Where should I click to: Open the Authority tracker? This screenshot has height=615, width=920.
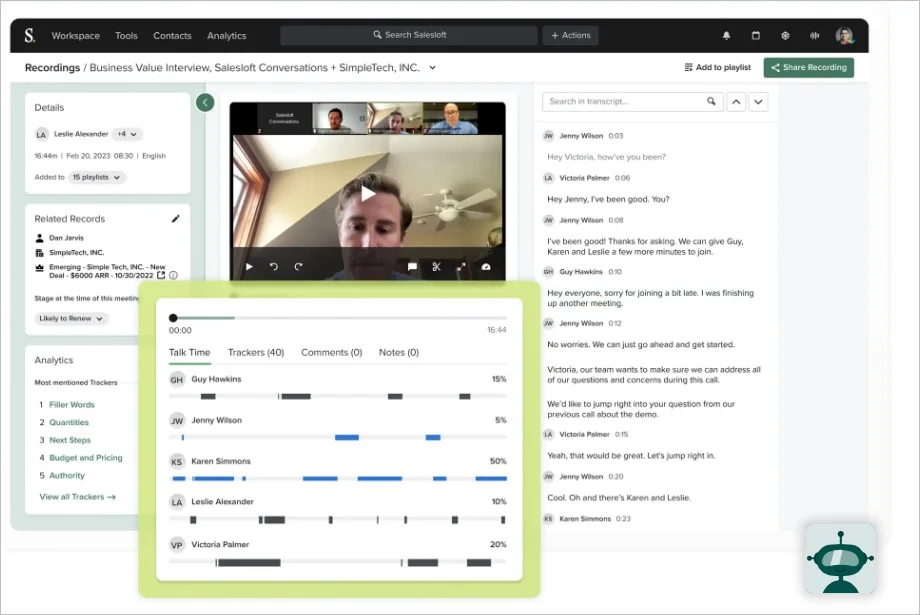[x=67, y=476]
